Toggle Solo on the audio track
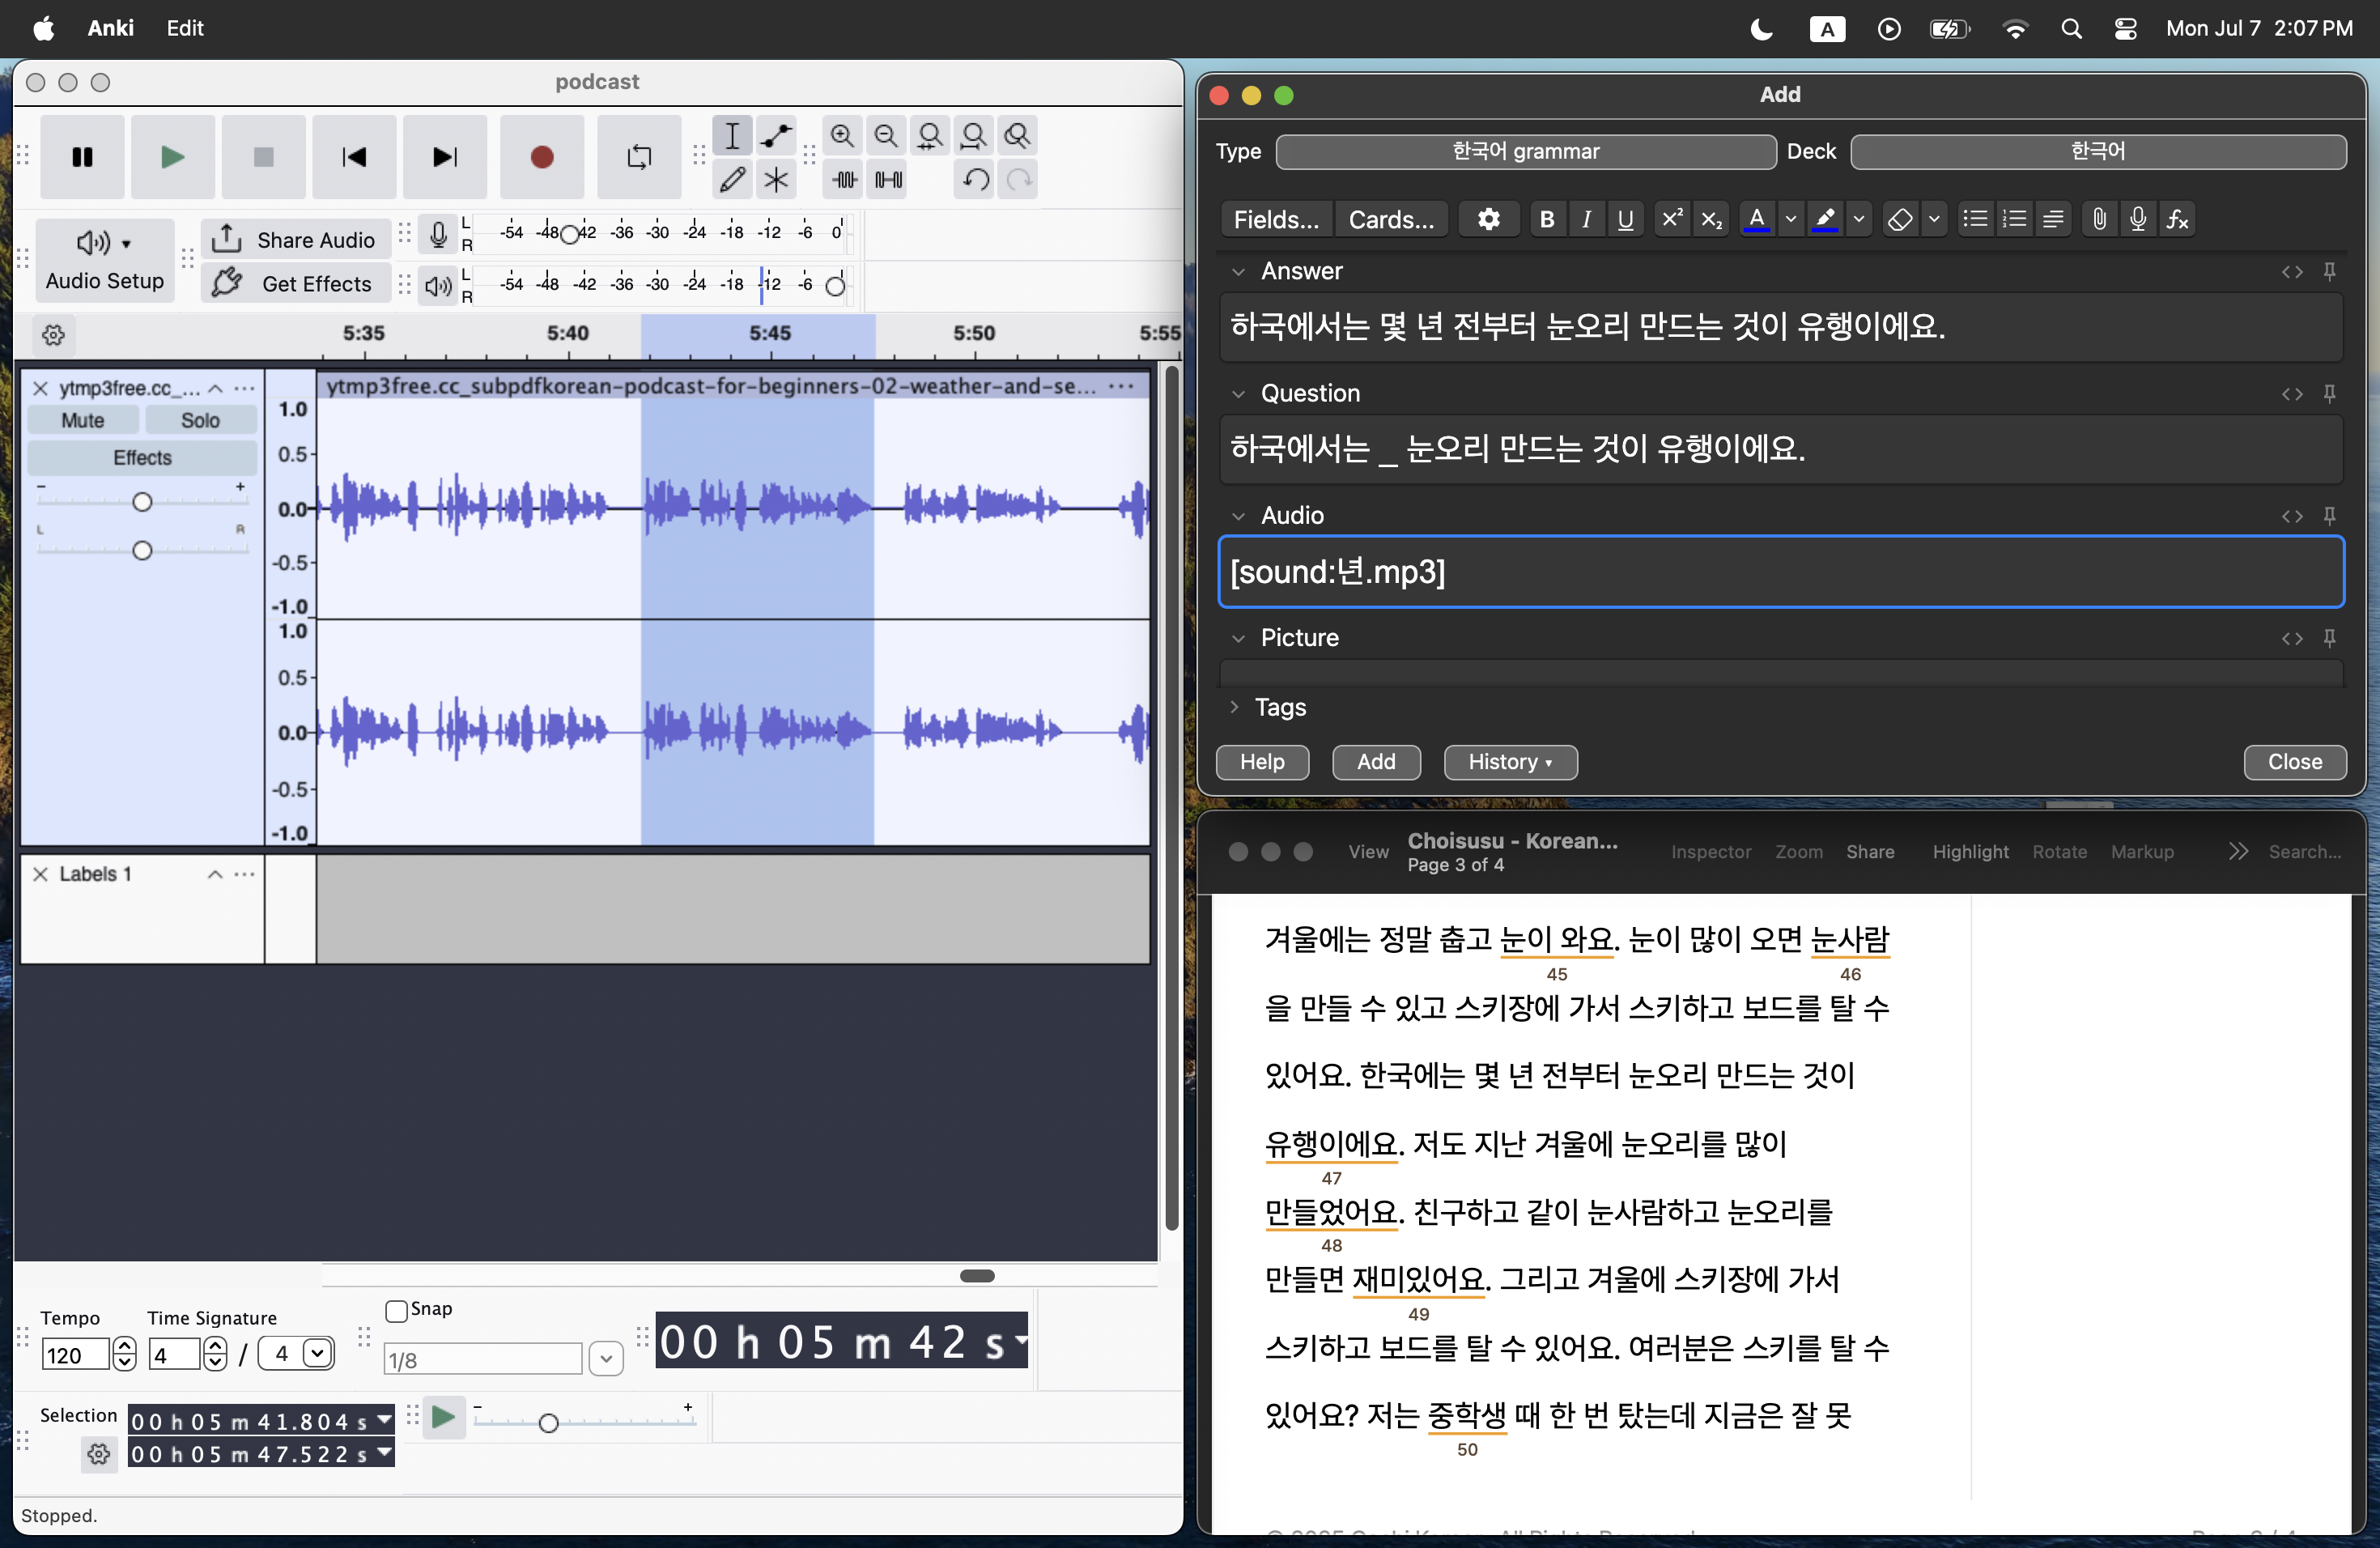Image resolution: width=2380 pixels, height=1548 pixels. tap(200, 421)
